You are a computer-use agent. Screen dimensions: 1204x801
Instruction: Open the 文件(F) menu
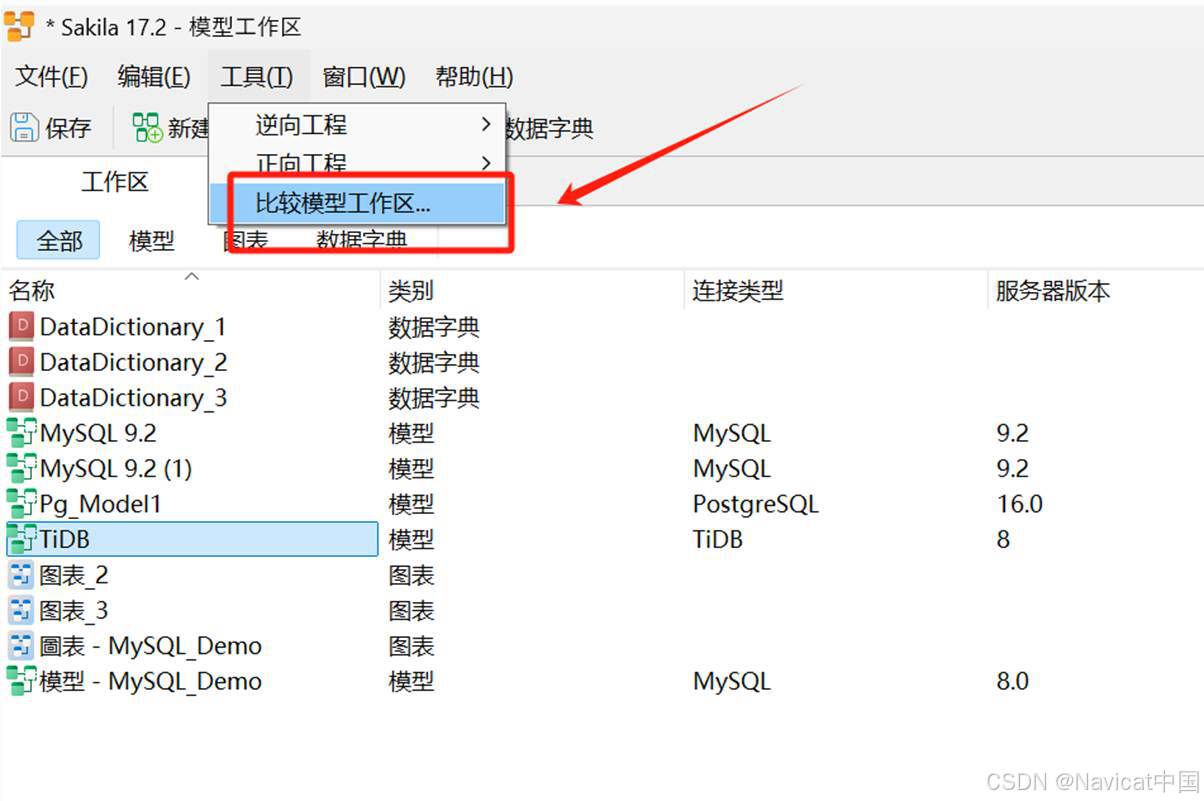[x=52, y=77]
